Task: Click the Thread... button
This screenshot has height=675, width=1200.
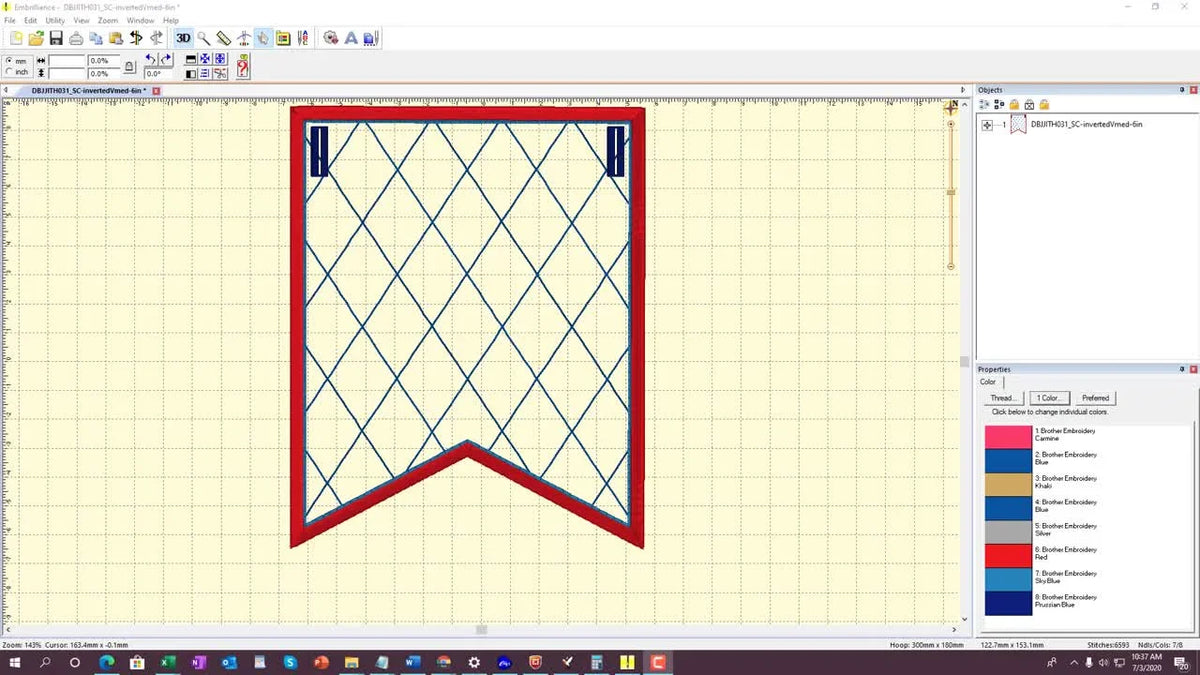Action: pos(1003,398)
